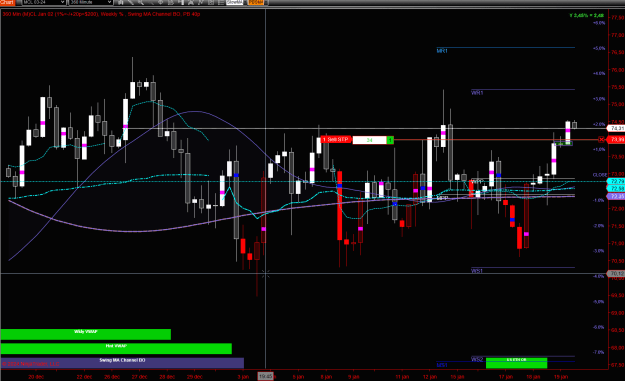
Task: Open the drawing tools pencil icon
Action: pyautogui.click(x=130, y=2)
